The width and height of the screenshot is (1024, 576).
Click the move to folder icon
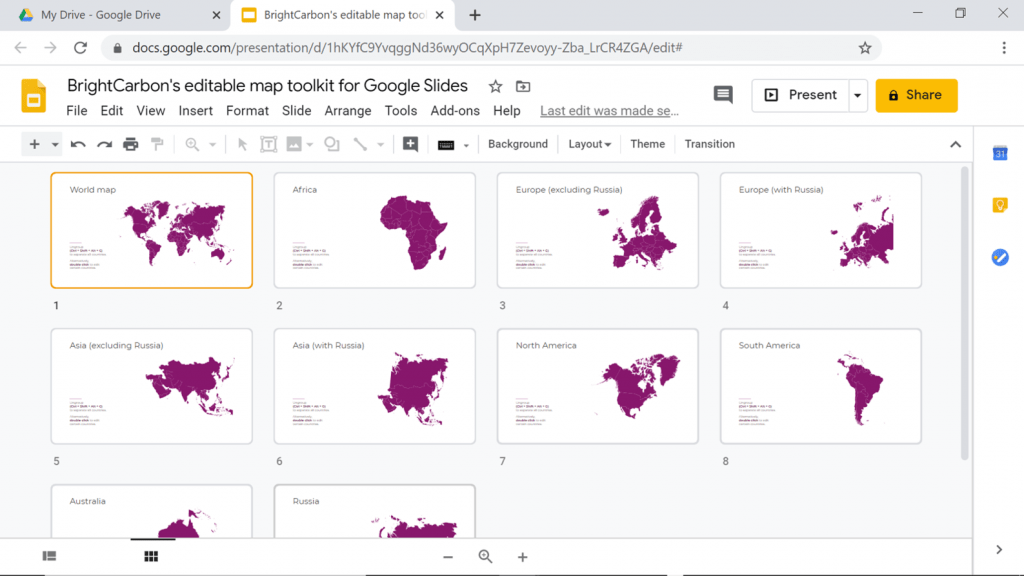[x=523, y=86]
